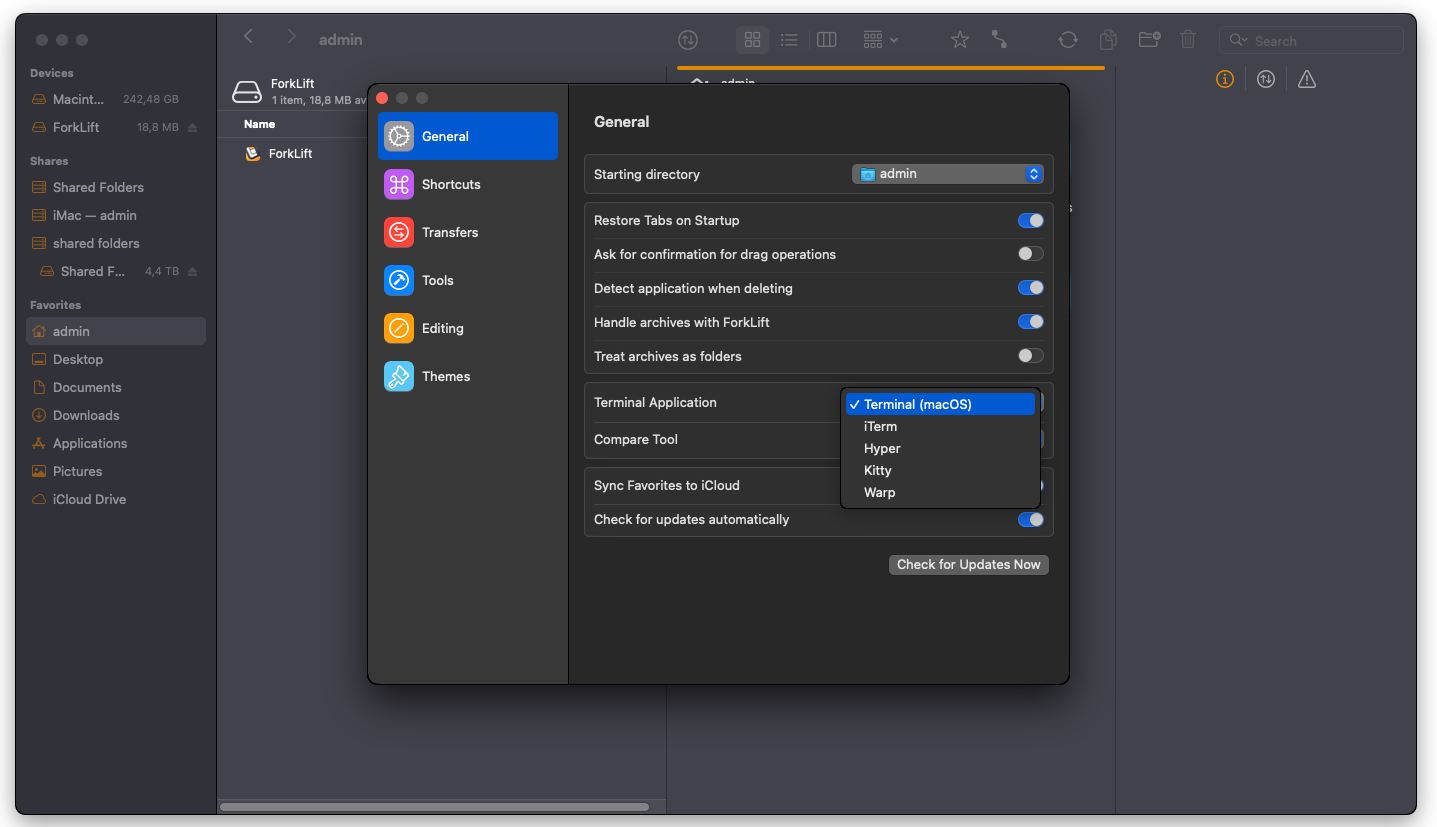This screenshot has width=1437, height=827.
Task: Click the trash delete icon
Action: click(x=1188, y=40)
